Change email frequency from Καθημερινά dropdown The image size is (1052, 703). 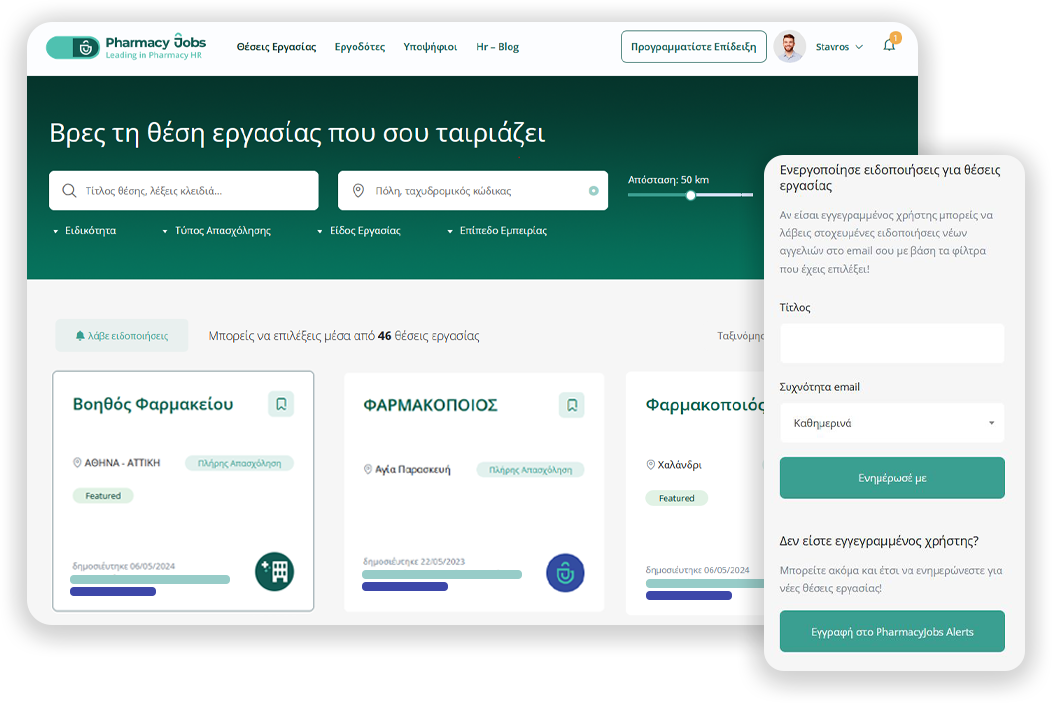891,422
